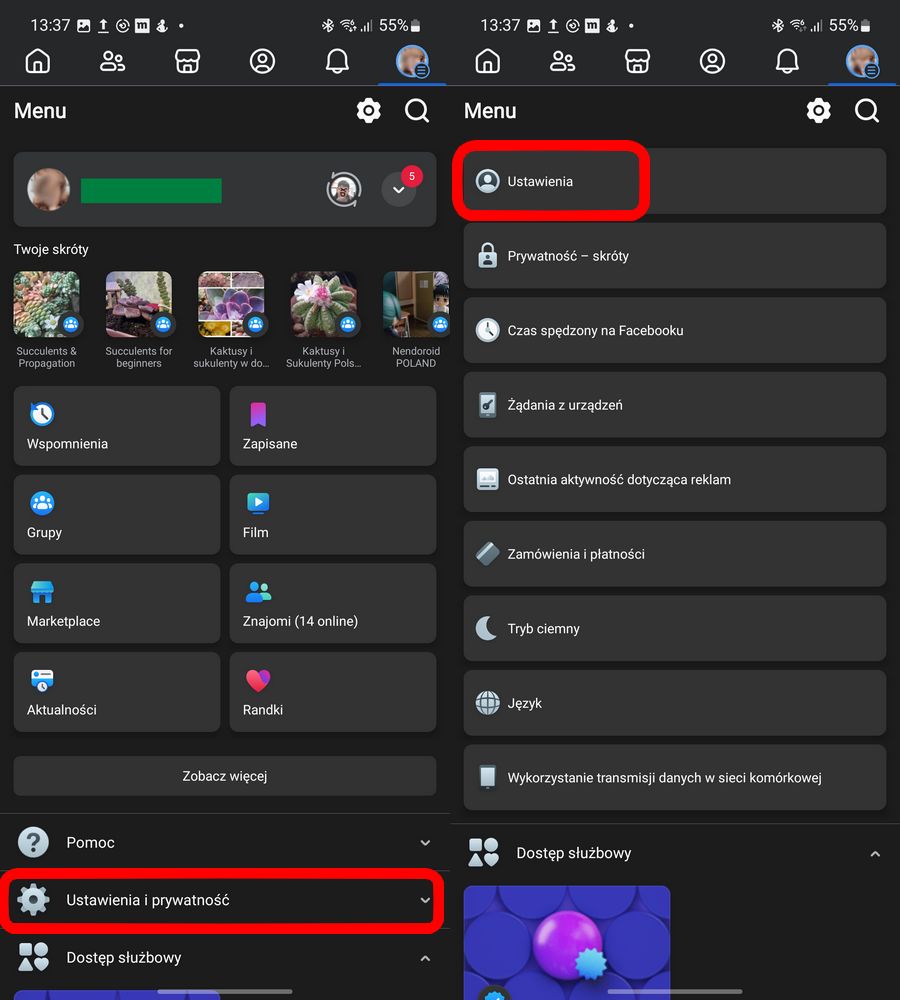The image size is (900, 1000).
Task: Open search in left Menu header
Action: (x=417, y=110)
